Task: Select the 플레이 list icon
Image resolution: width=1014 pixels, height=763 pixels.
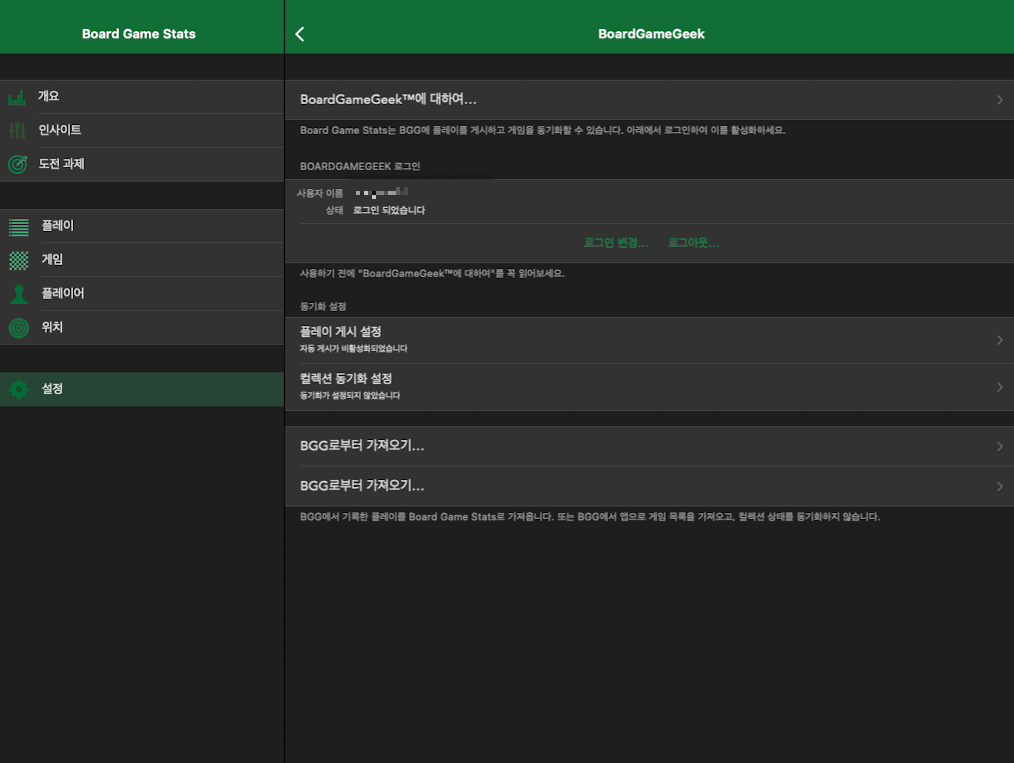Action: pyautogui.click(x=19, y=227)
